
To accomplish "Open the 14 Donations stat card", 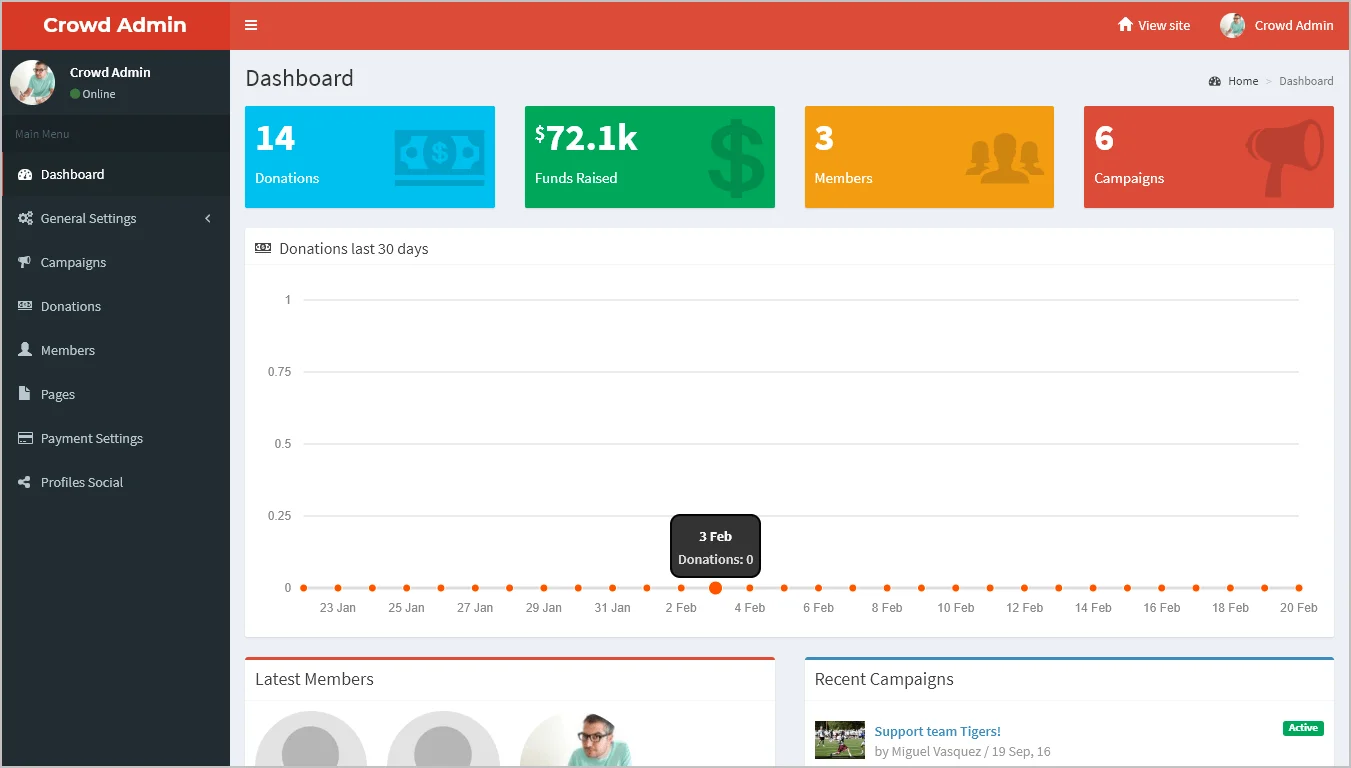I will coord(370,157).
